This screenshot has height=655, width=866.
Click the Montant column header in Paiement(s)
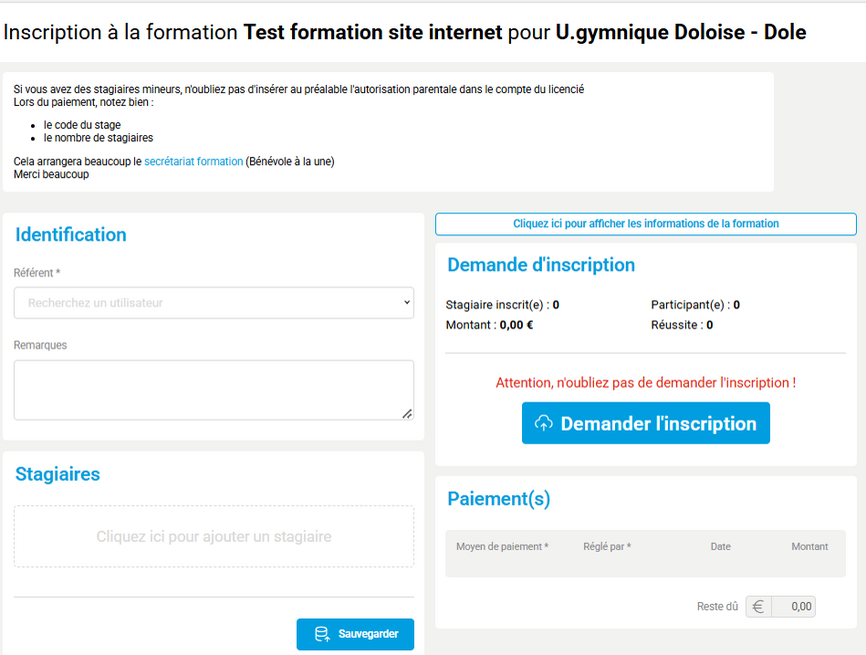coord(809,546)
